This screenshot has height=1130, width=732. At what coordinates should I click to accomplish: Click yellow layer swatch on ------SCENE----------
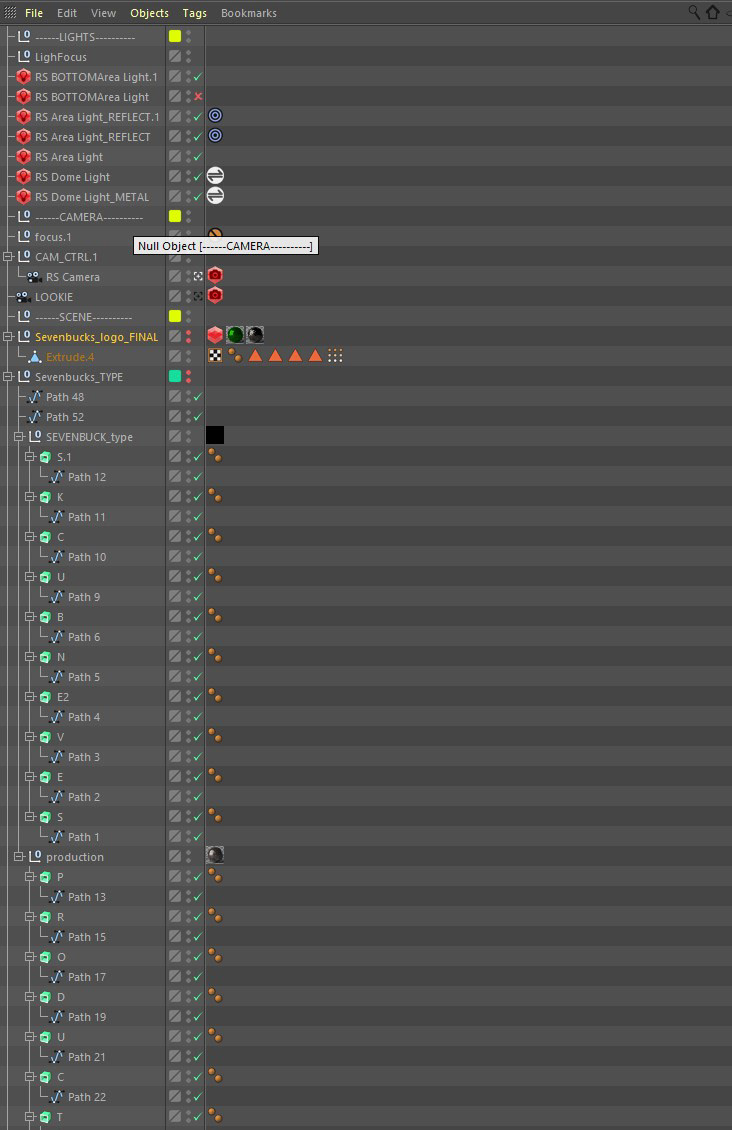coord(175,316)
